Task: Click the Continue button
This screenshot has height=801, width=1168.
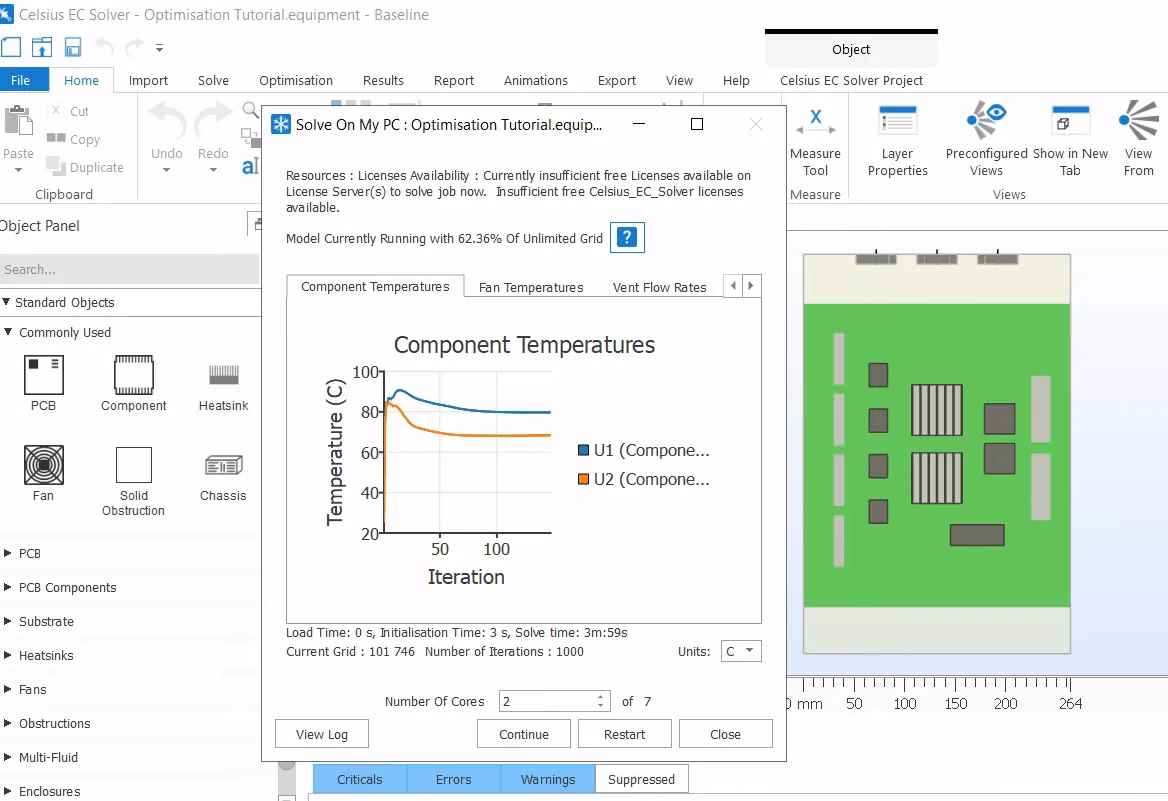Action: coord(524,734)
